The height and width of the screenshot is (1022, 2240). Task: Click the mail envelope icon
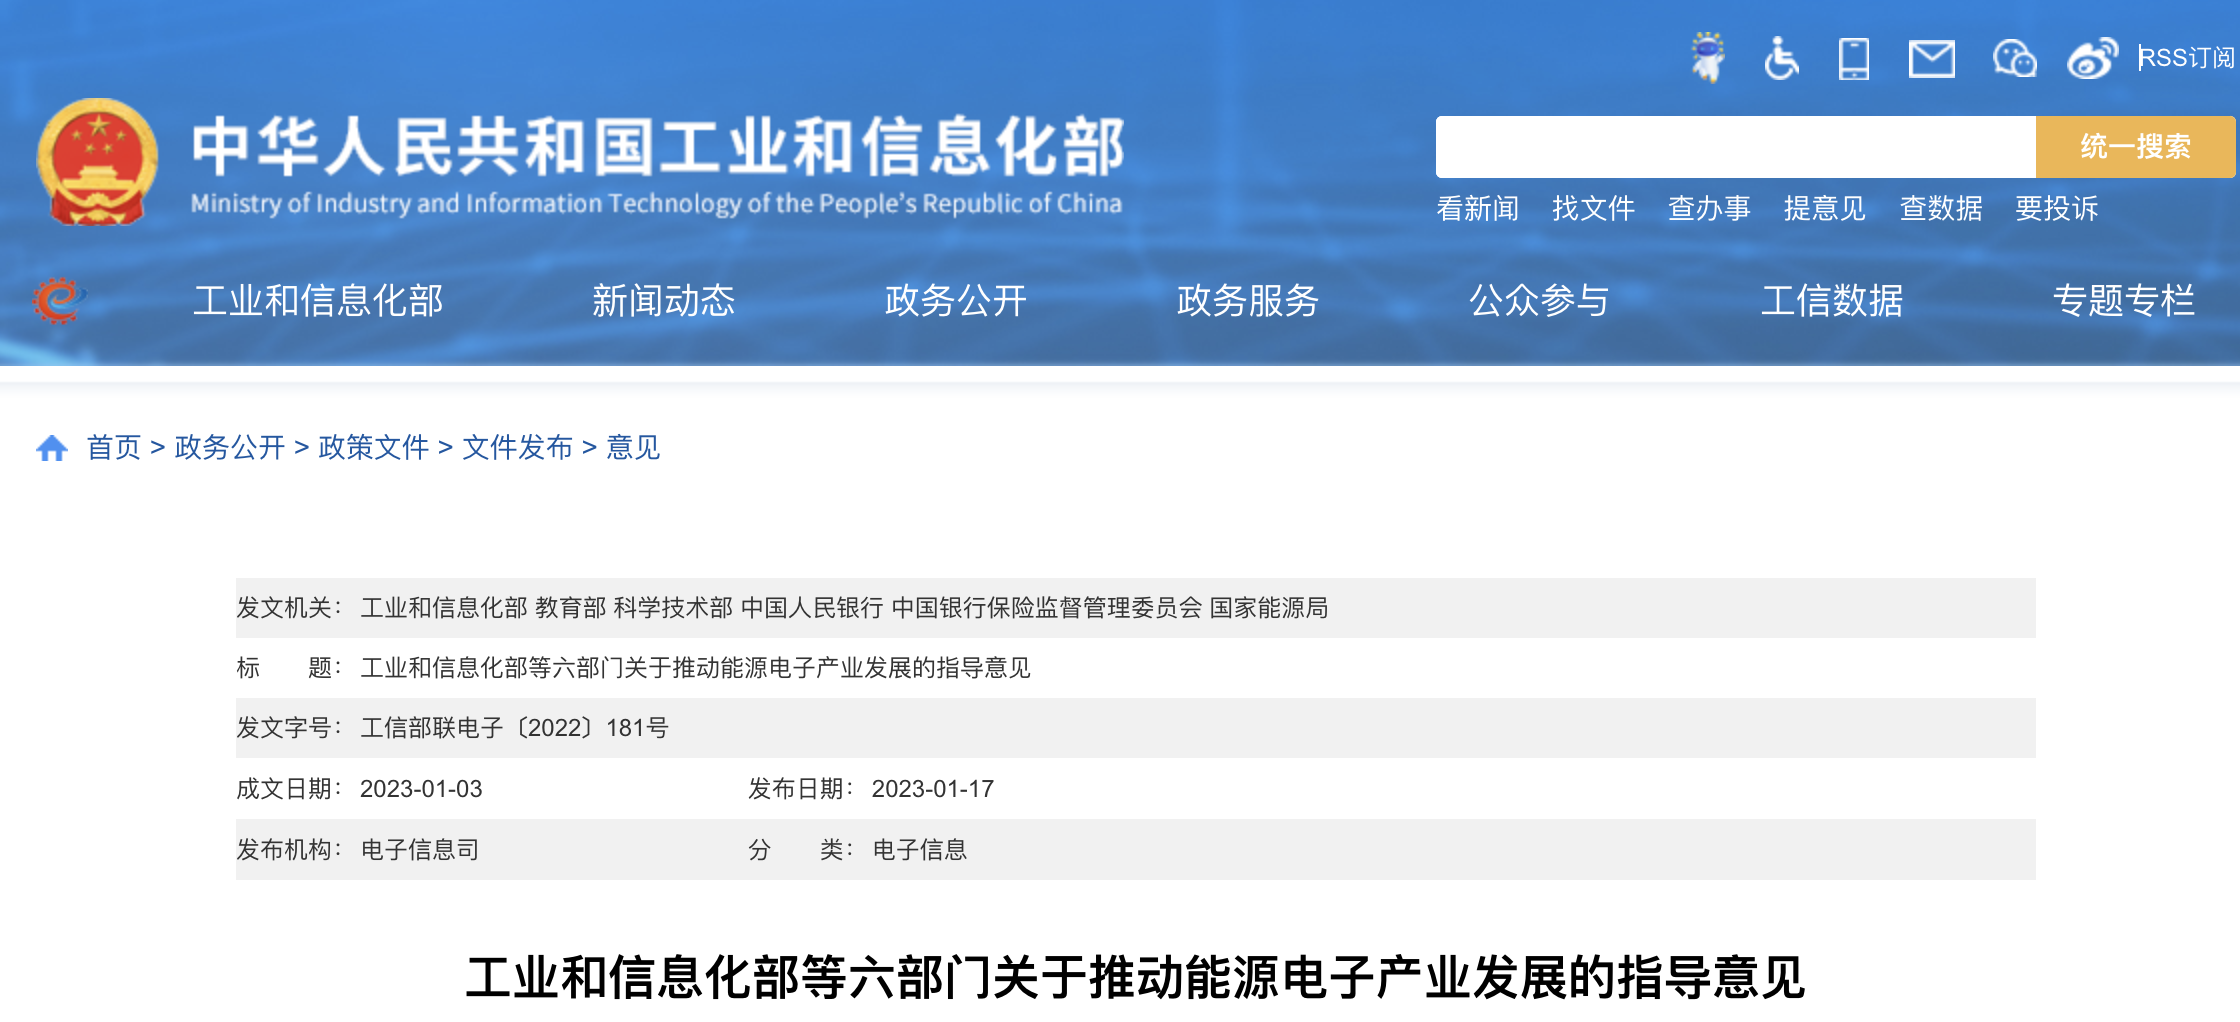click(x=1932, y=59)
